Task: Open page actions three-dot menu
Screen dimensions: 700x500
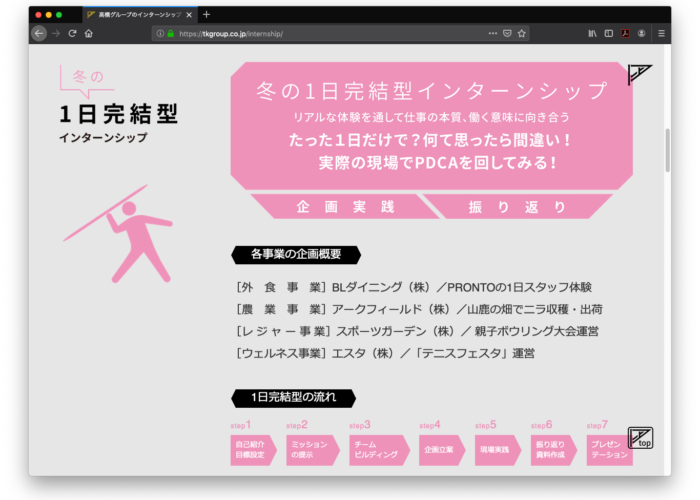Action: click(x=492, y=33)
